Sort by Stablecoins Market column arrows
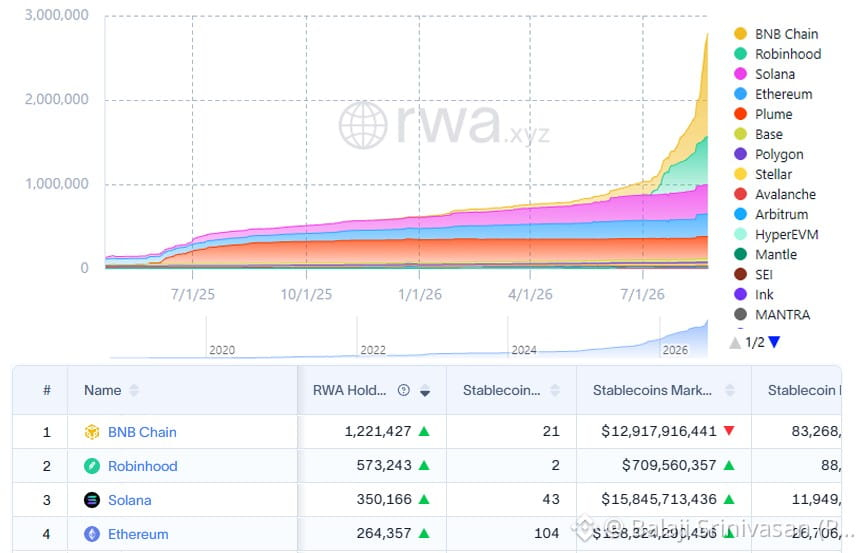Viewport: 862px width, 553px height. tap(730, 391)
